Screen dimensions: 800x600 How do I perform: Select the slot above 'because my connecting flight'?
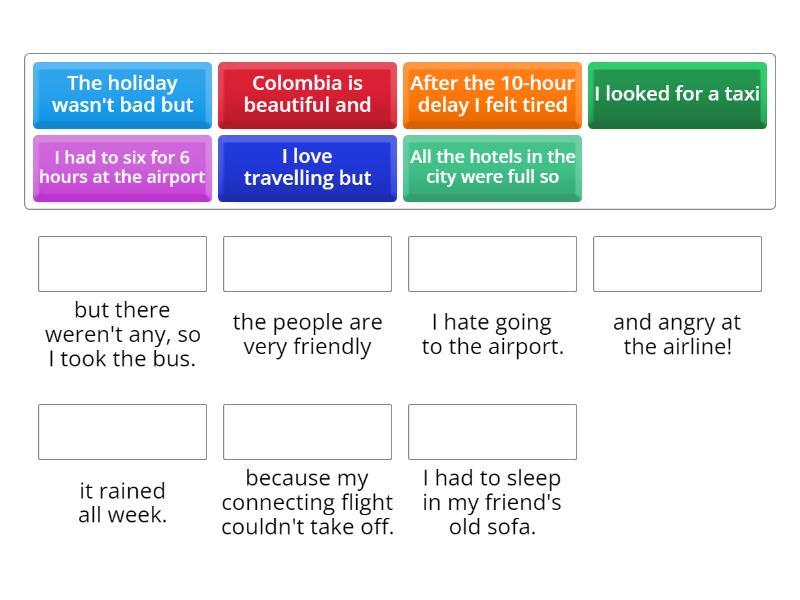click(x=307, y=432)
